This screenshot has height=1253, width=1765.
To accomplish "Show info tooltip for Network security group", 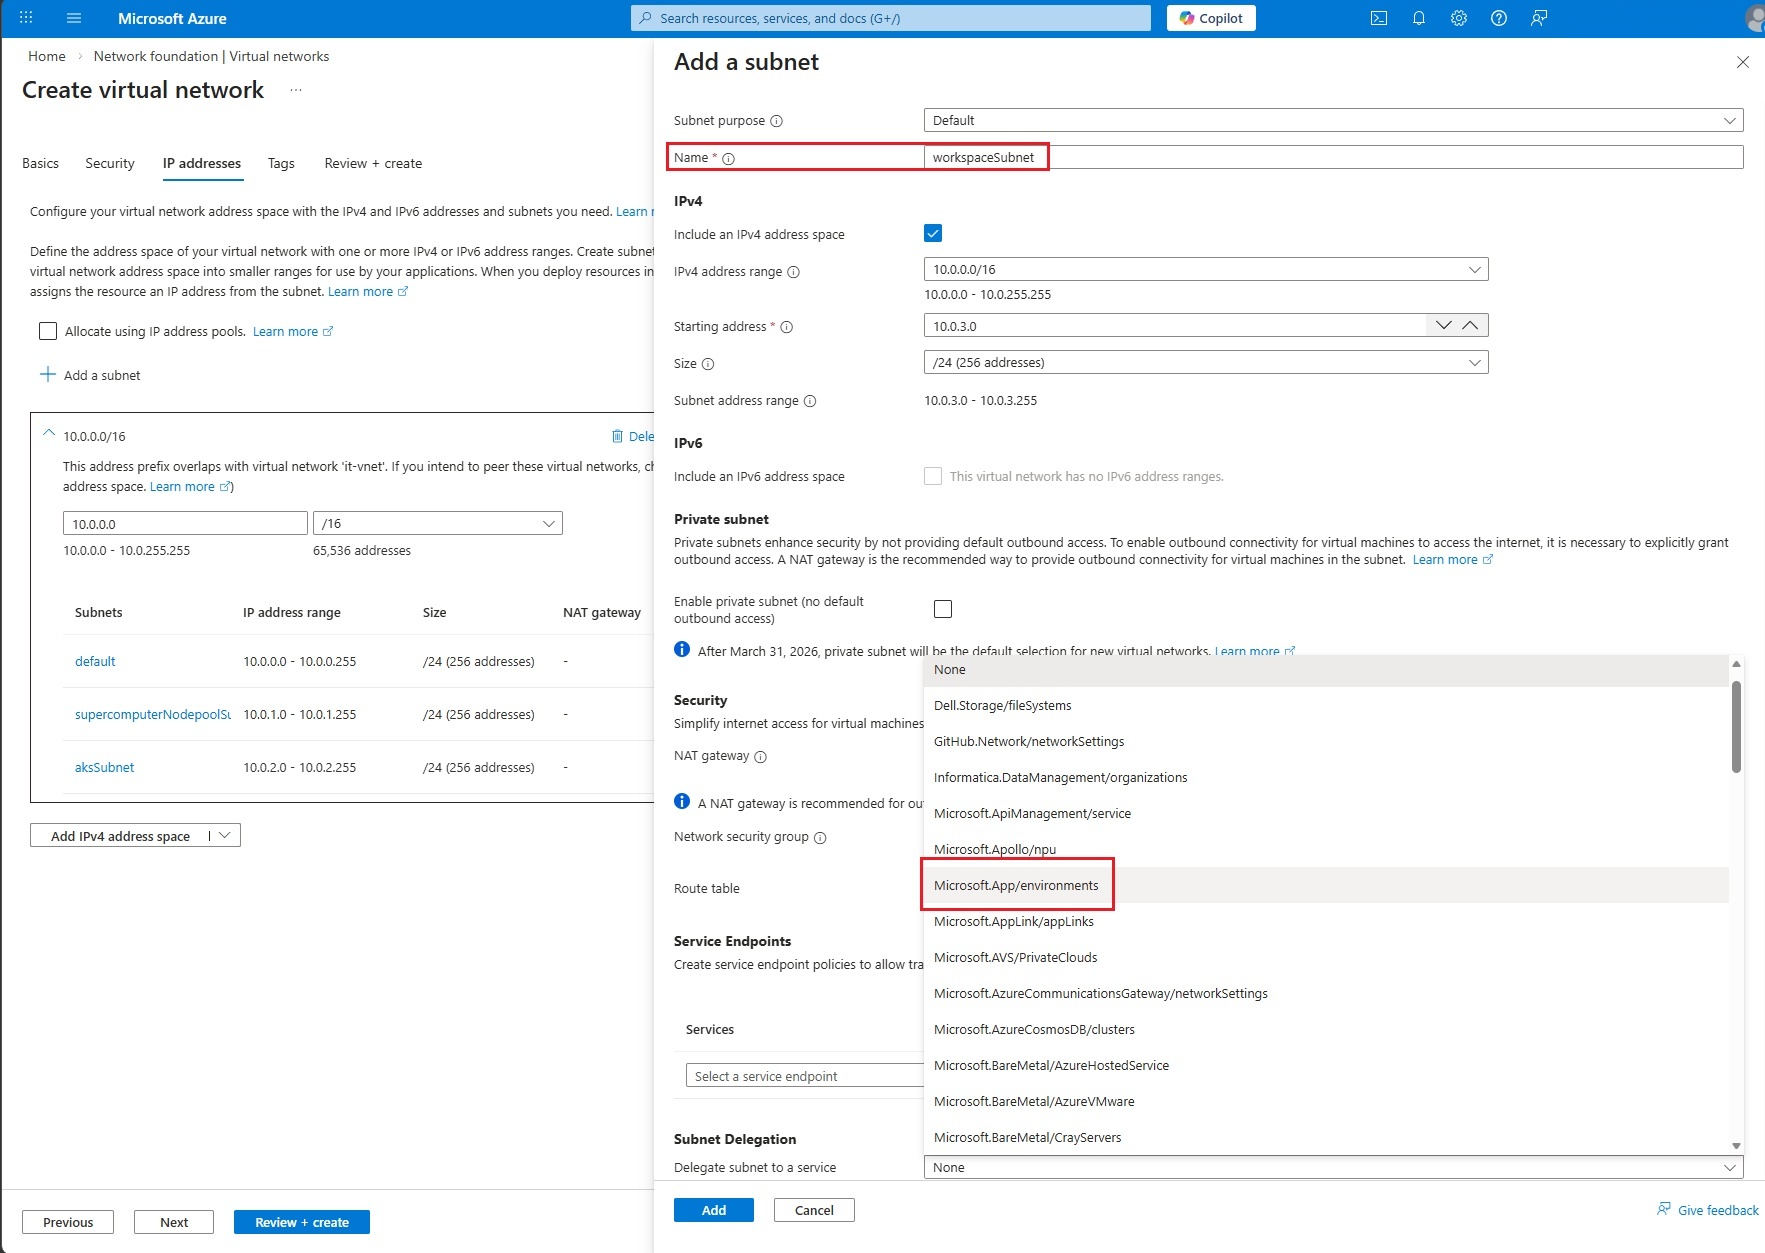I will pyautogui.click(x=821, y=838).
